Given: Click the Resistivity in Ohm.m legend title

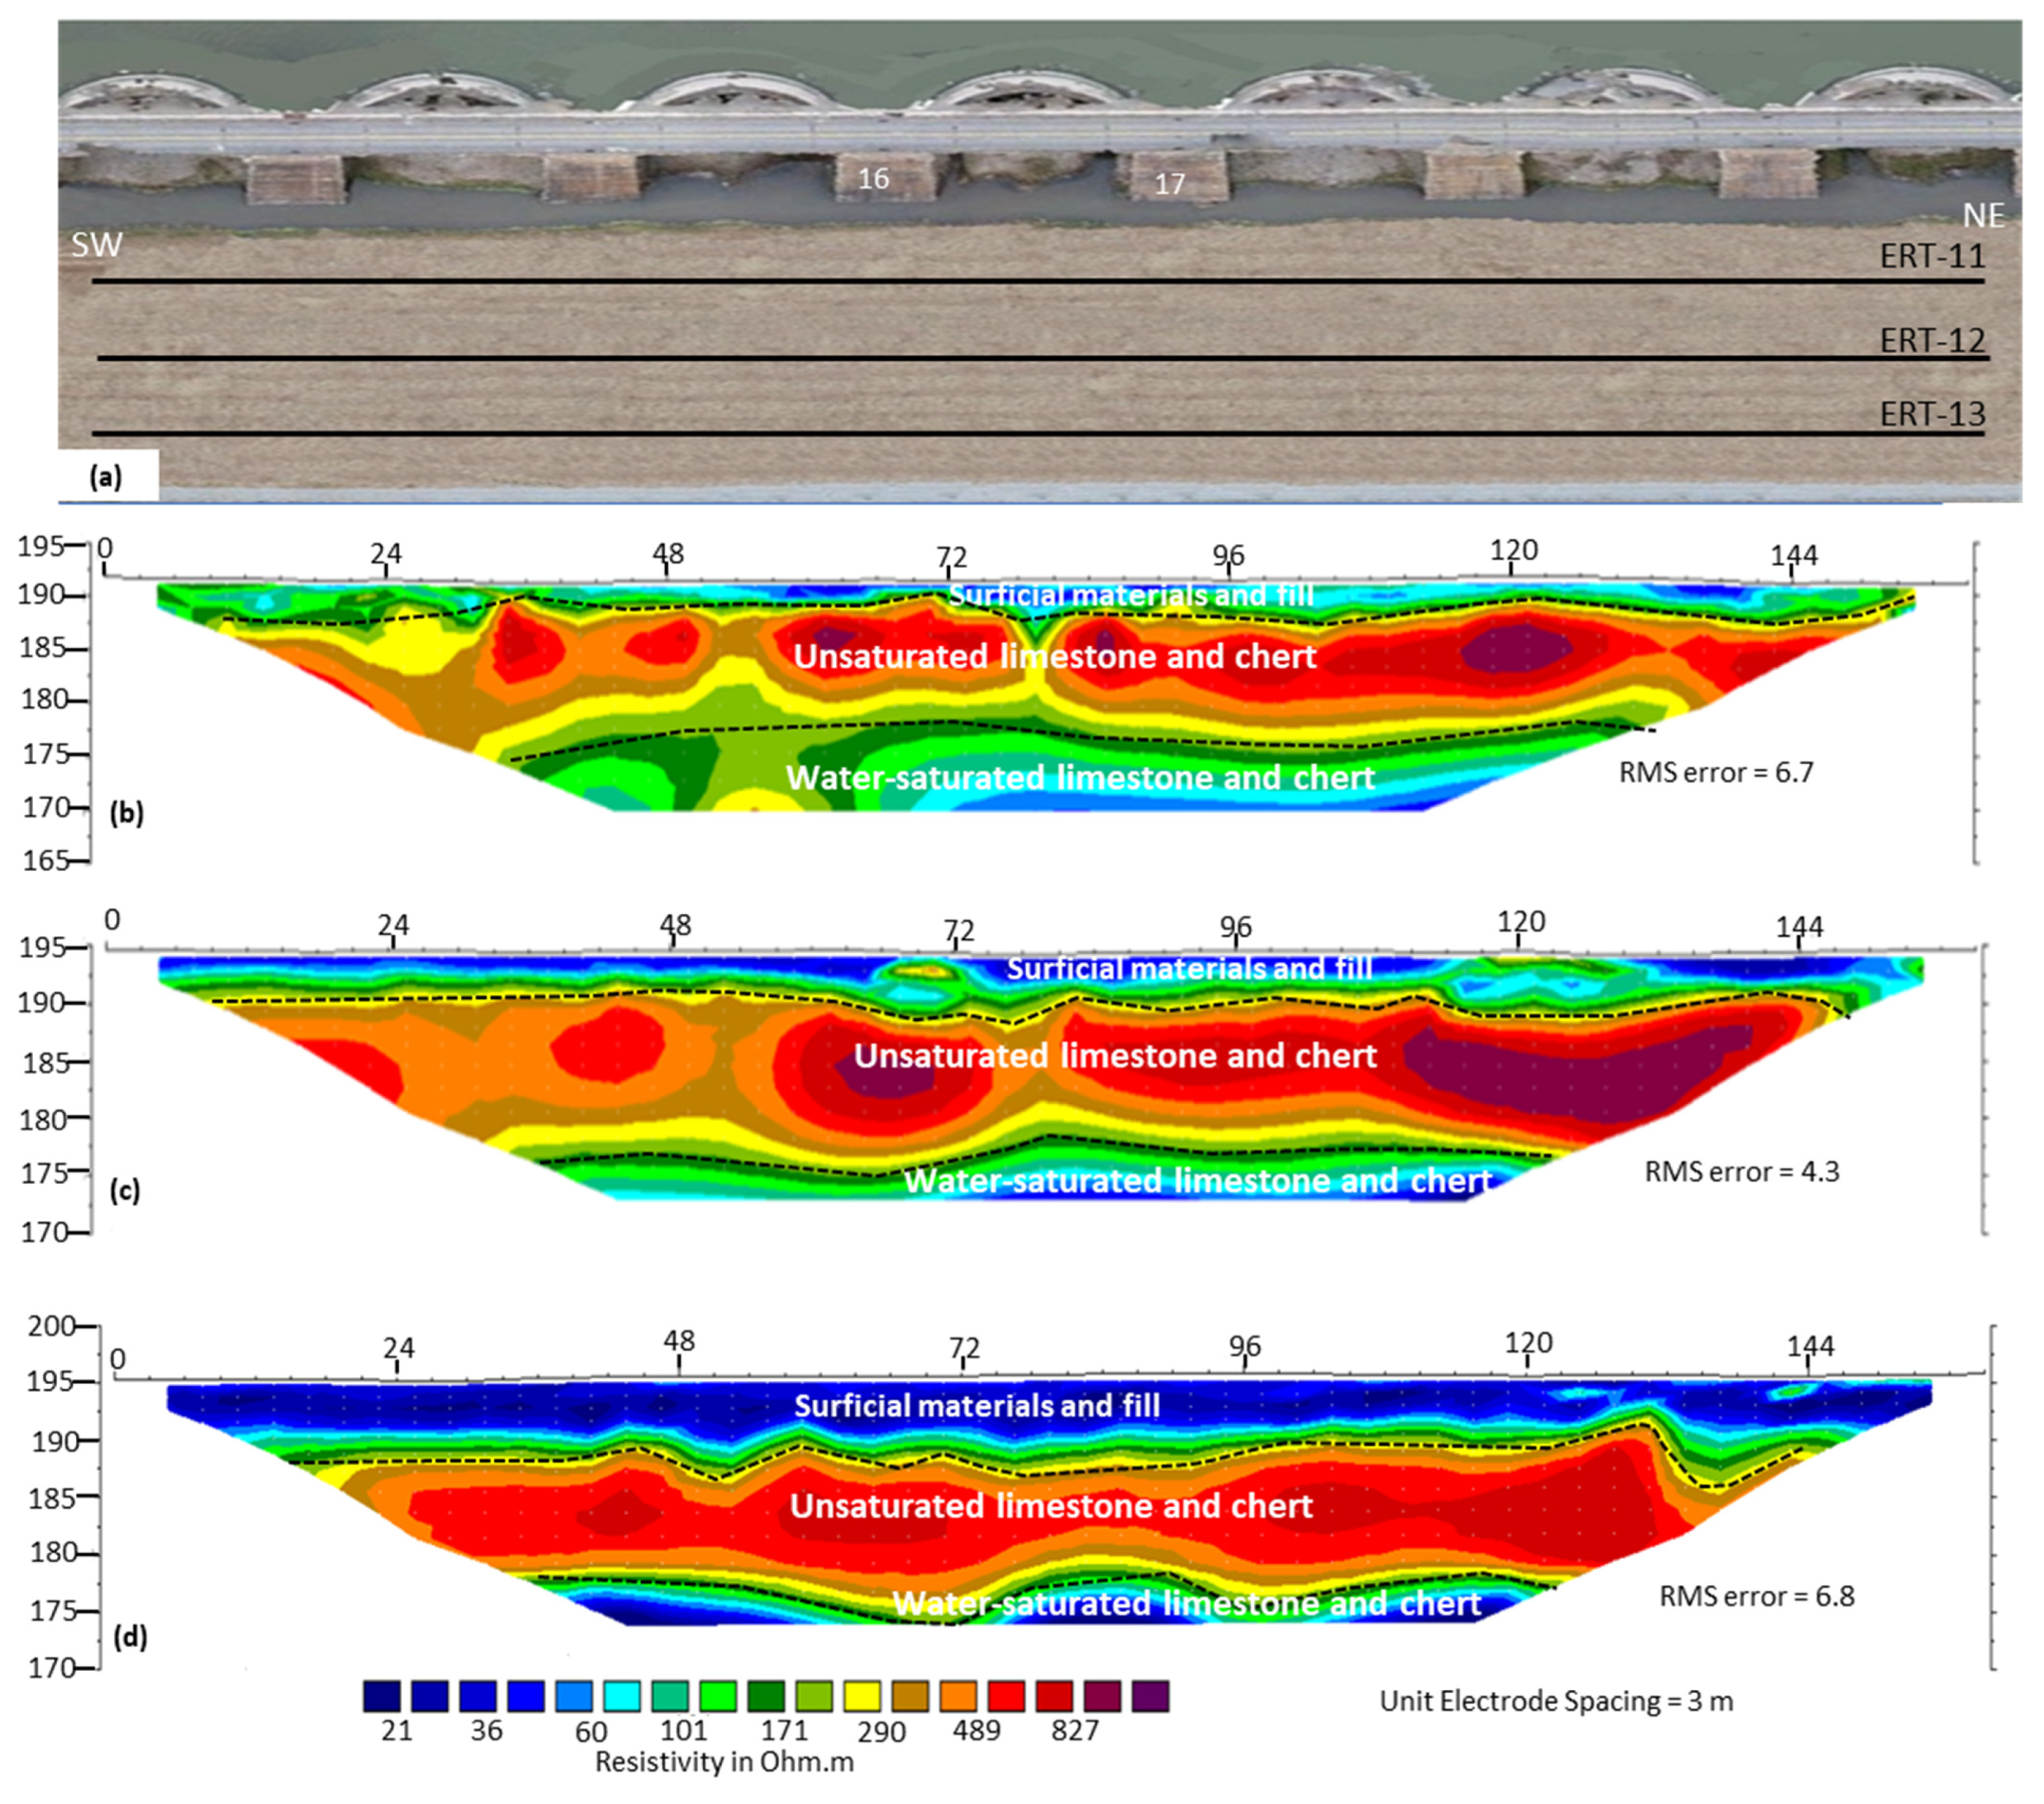Looking at the screenshot, I should click(724, 1762).
